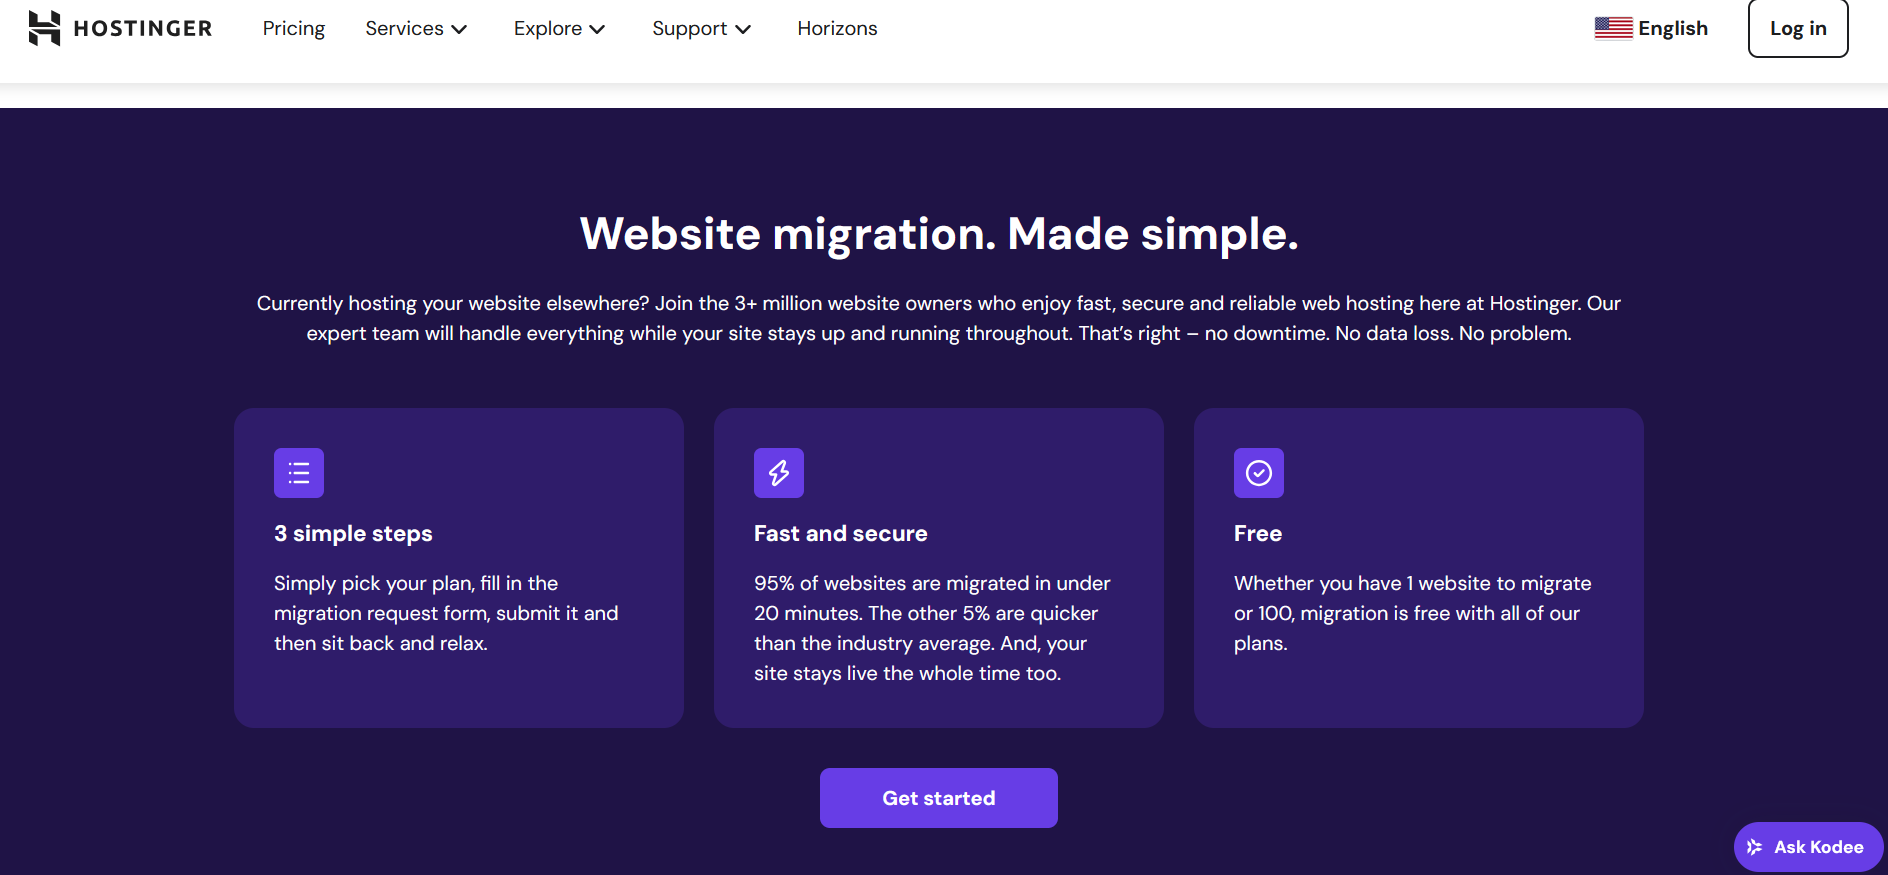Open the Ask Kodee chat assistant
The image size is (1888, 875).
pyautogui.click(x=1808, y=847)
